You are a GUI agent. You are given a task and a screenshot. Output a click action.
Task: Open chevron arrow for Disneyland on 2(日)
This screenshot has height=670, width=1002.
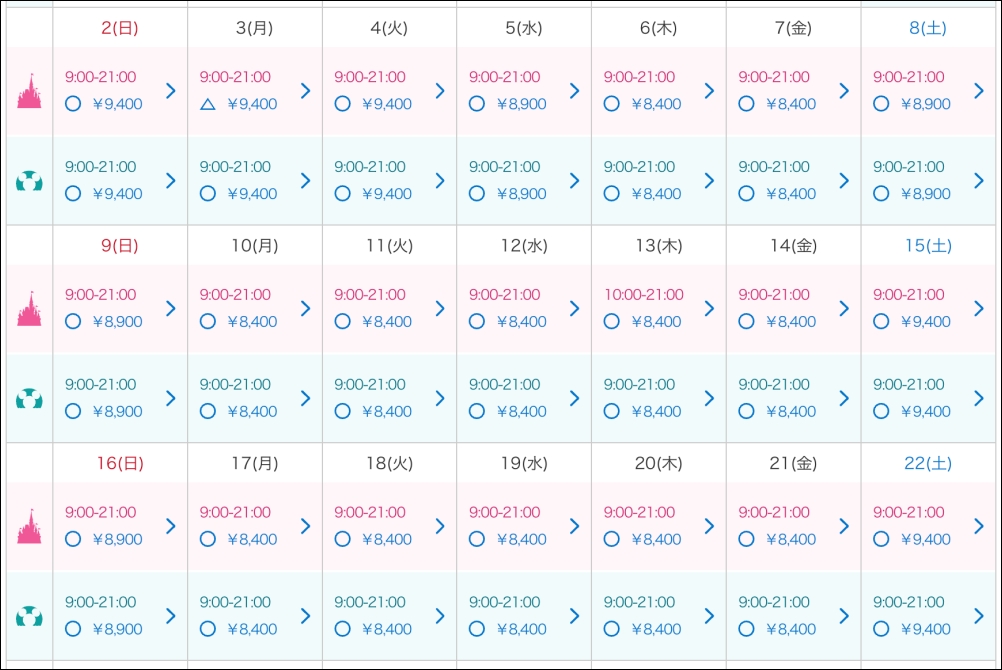(170, 90)
